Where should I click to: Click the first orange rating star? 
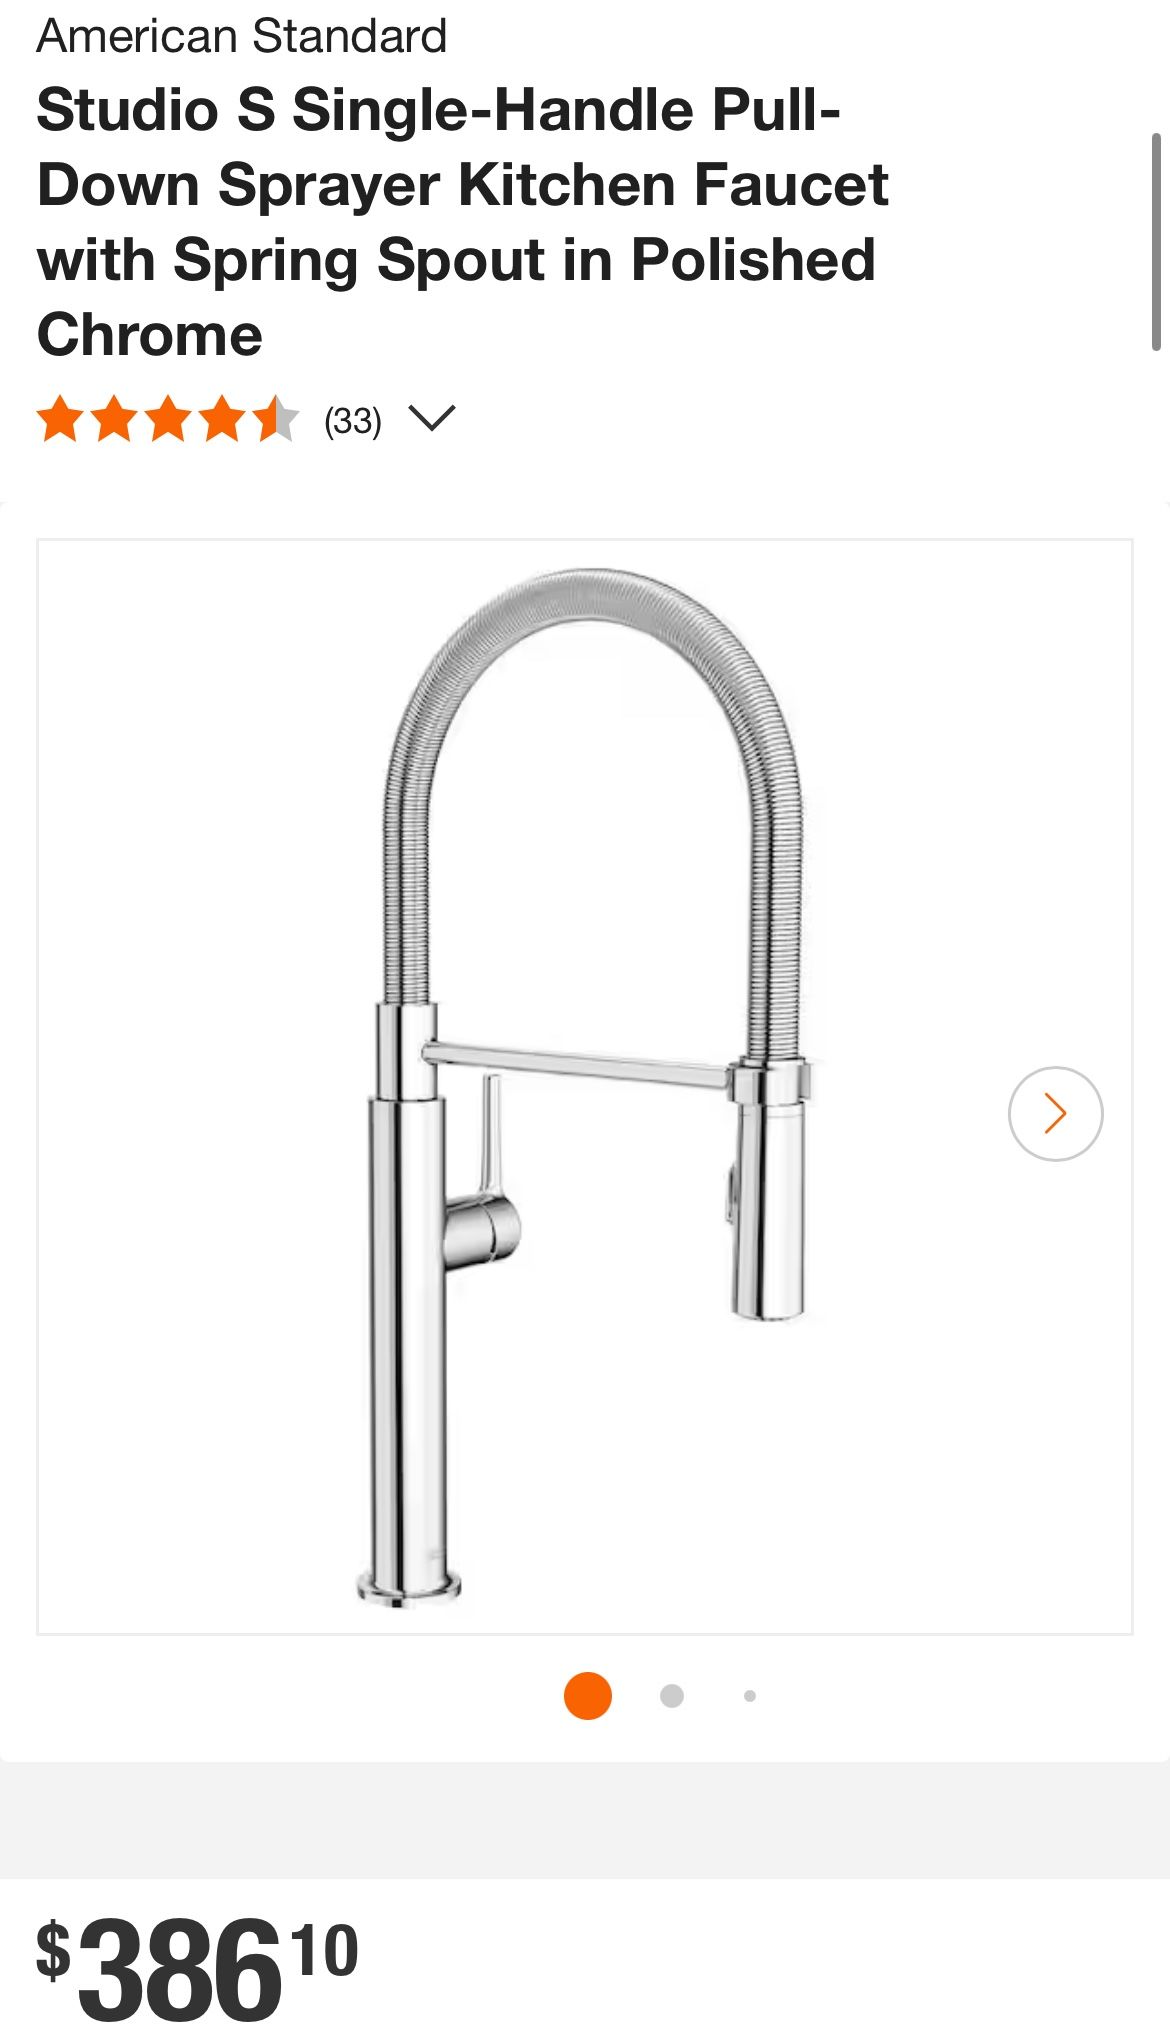60,418
